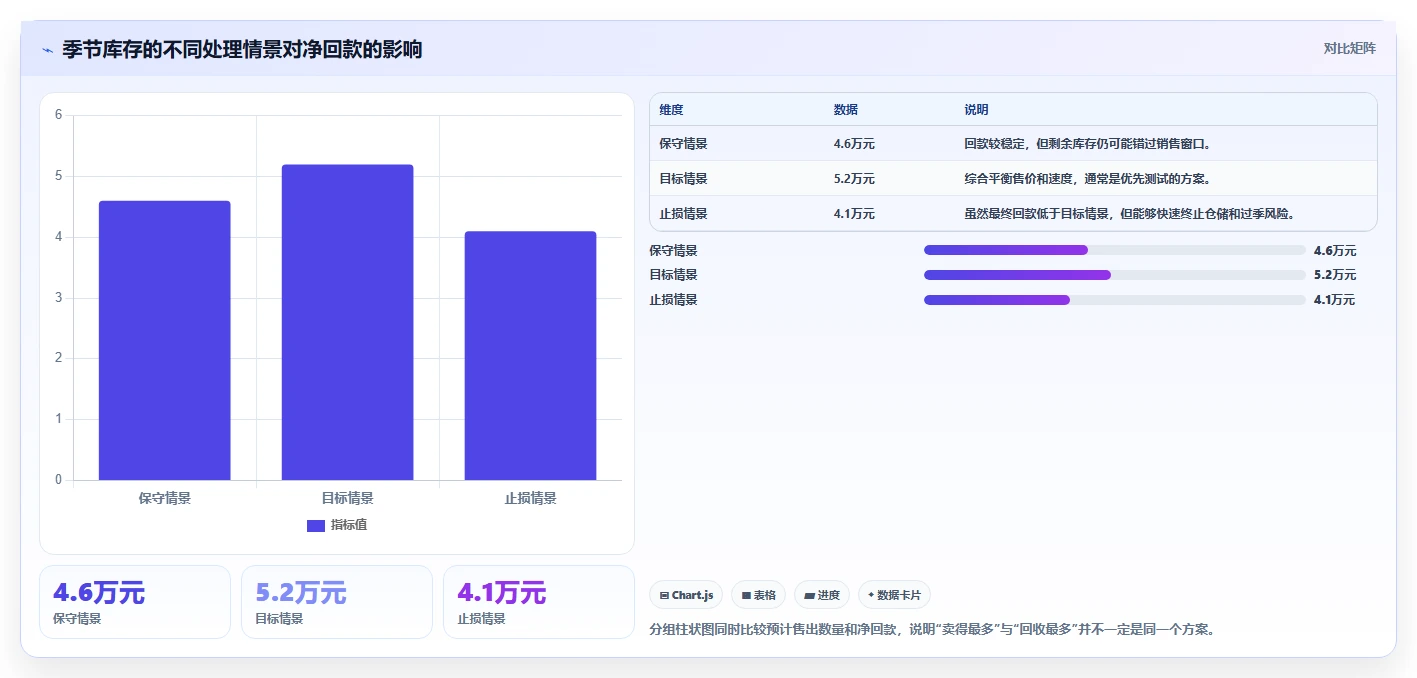Click the 止损情景 x-axis label

click(530, 498)
